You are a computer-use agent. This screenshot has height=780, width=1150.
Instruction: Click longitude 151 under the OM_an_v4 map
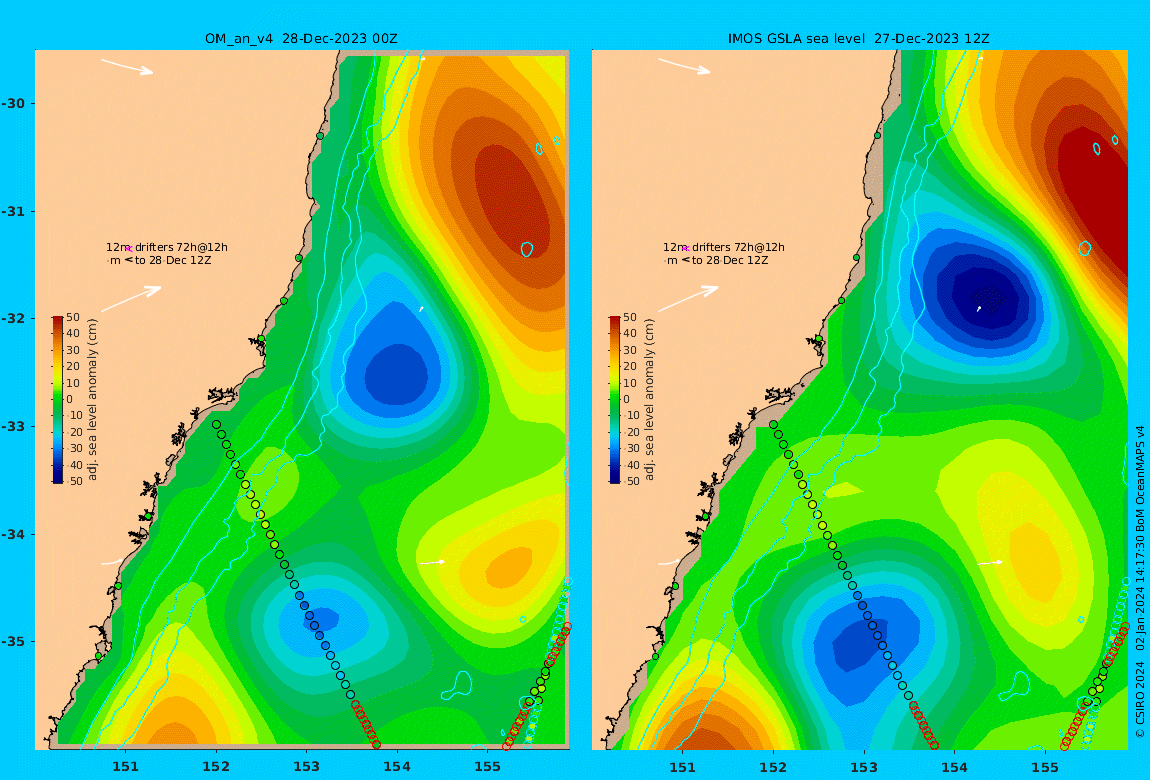pyautogui.click(x=125, y=767)
